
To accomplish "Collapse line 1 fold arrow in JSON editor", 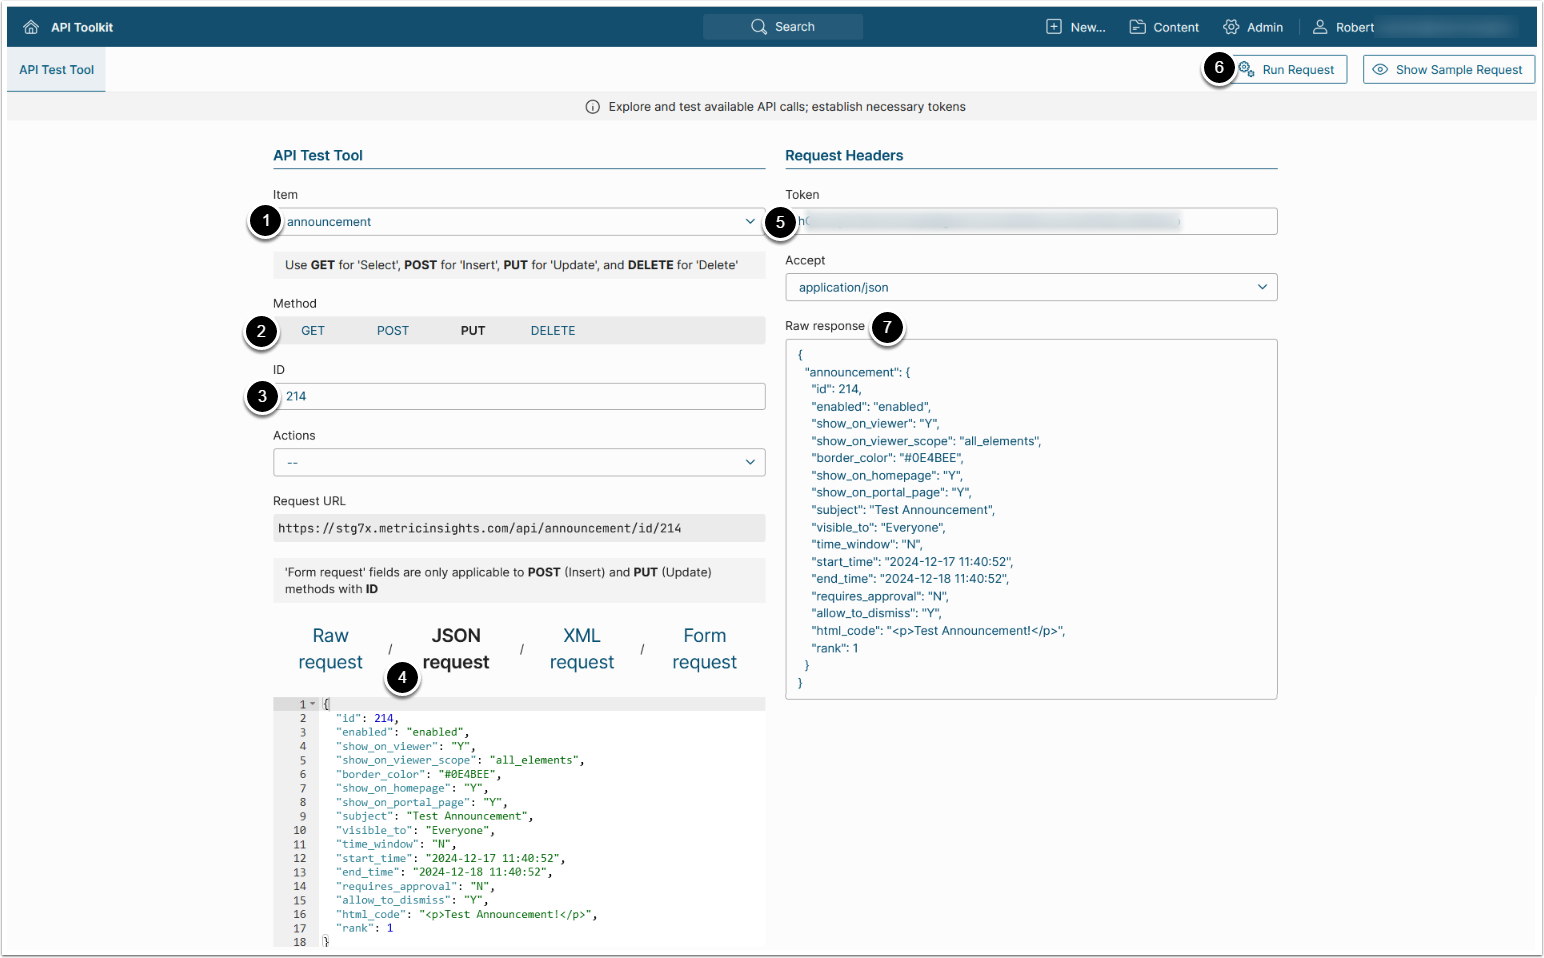I will click(313, 704).
